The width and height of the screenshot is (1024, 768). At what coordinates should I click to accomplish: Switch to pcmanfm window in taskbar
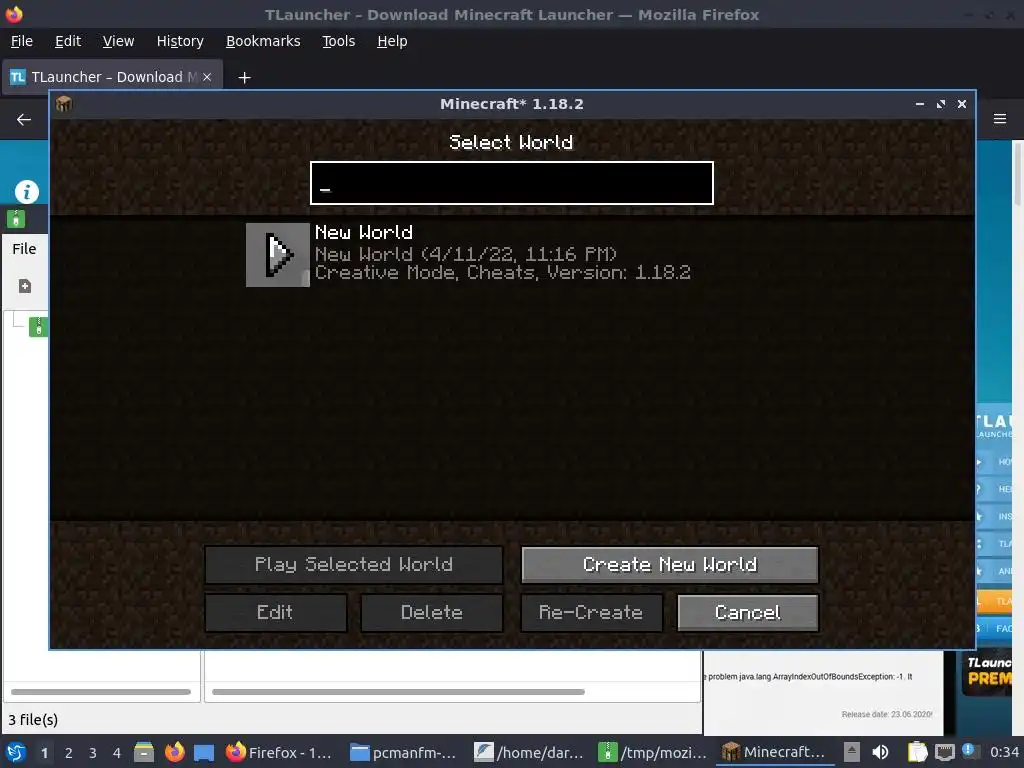point(403,752)
